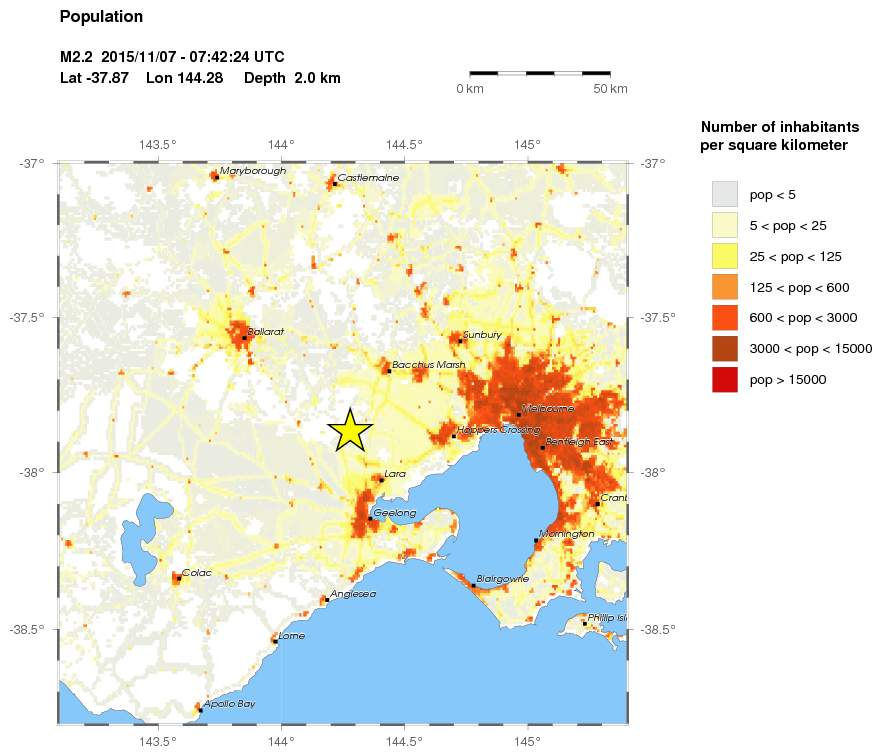The height and width of the screenshot is (756, 882).
Task: Expand the '125 < pop < 600' legend category
Action: (x=724, y=287)
